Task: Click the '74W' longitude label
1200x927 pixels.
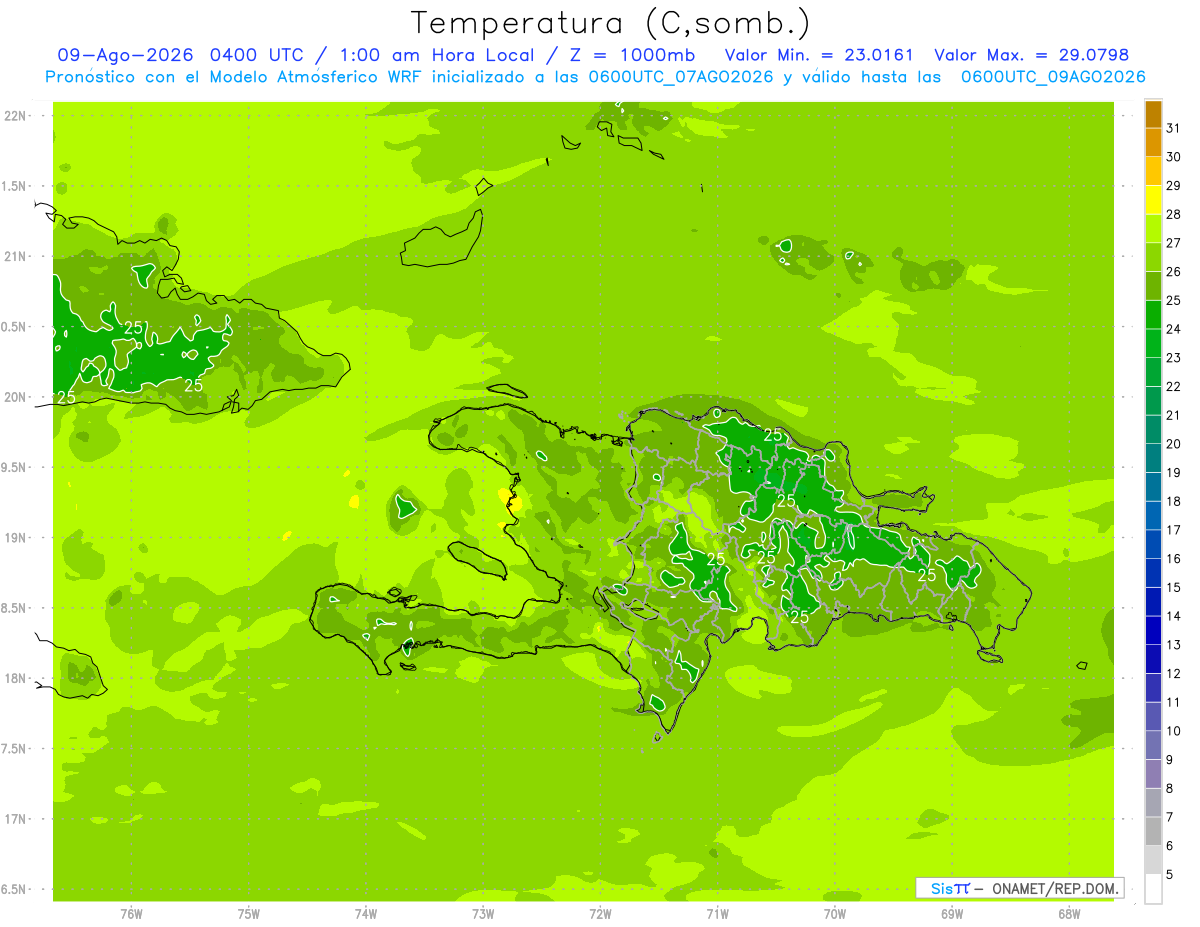Action: [x=366, y=914]
